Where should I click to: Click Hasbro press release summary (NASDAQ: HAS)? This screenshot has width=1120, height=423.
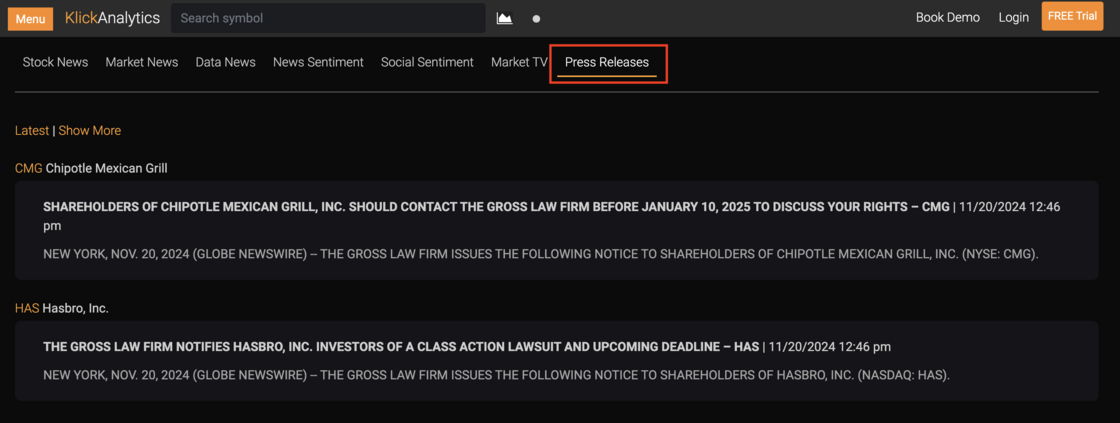point(496,374)
